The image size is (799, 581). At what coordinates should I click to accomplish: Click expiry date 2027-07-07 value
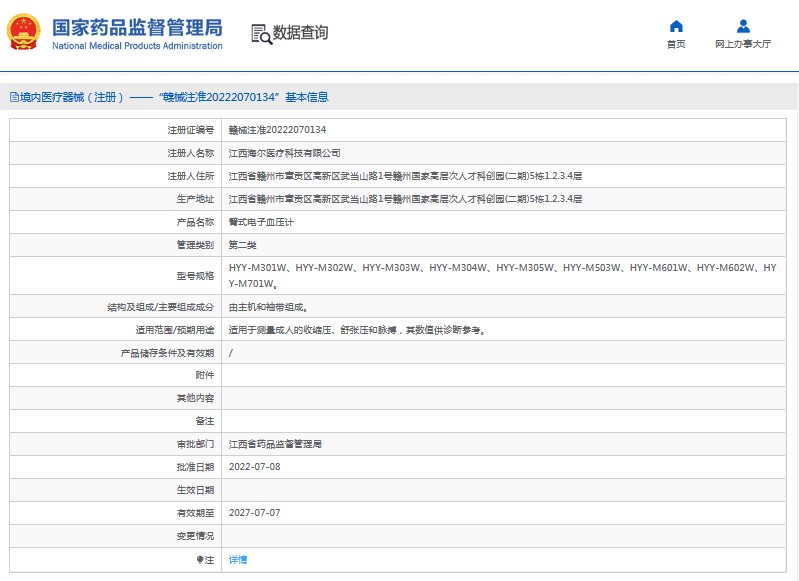255,513
